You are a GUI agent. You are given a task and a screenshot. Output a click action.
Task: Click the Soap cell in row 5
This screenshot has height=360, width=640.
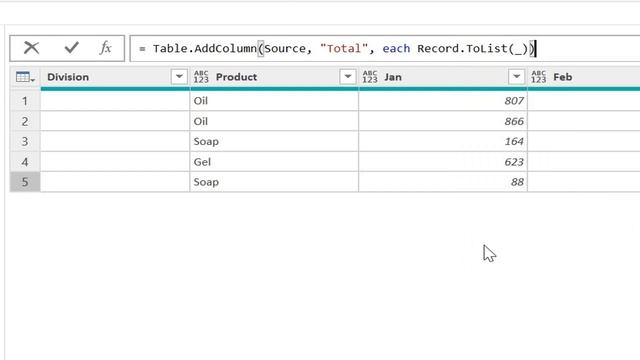click(x=274, y=182)
